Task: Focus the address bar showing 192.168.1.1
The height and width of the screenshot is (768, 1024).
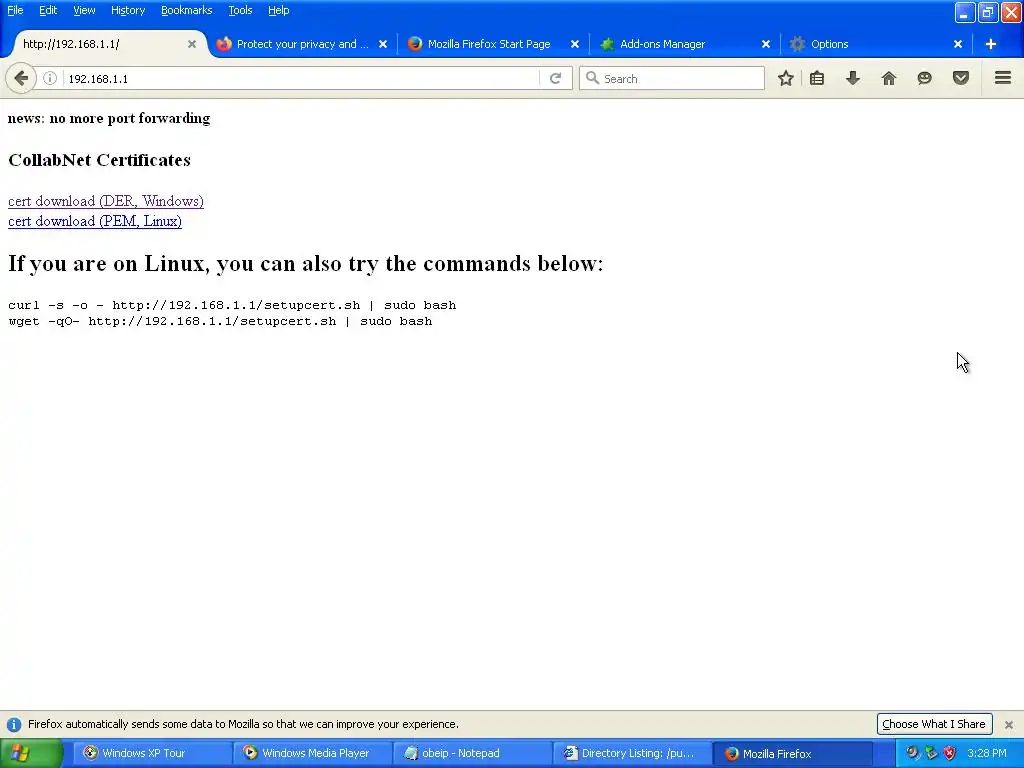Action: tap(300, 78)
